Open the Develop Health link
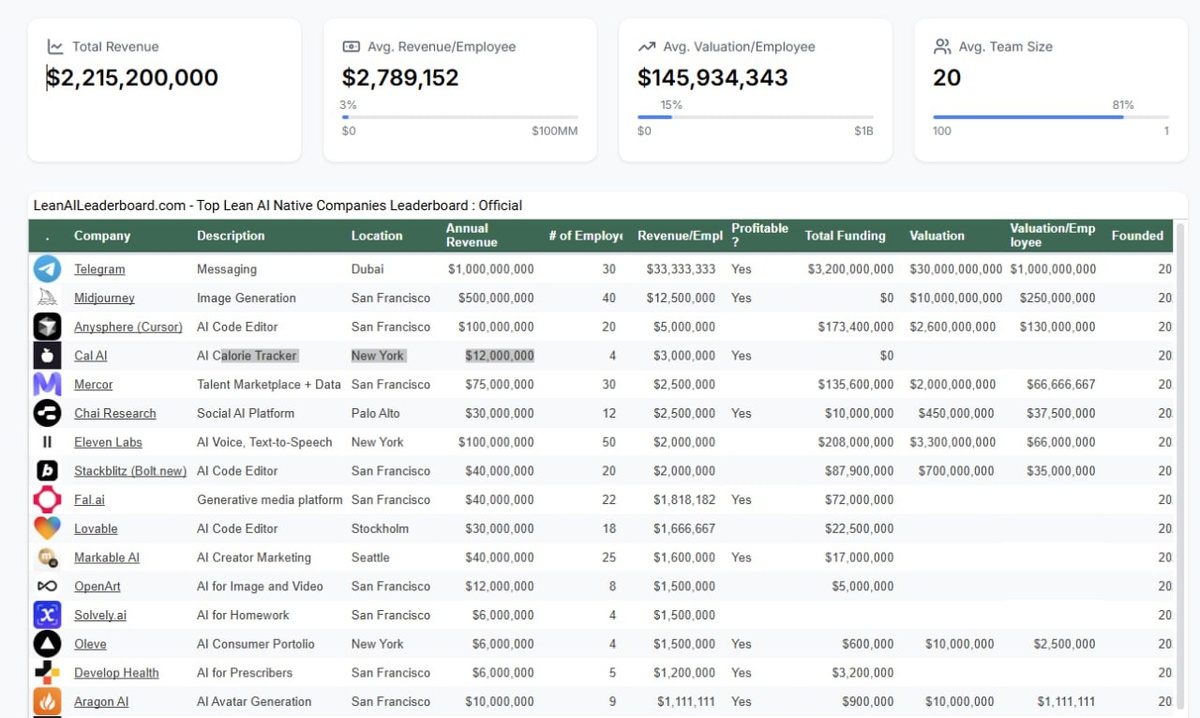1200x718 pixels. tap(116, 673)
